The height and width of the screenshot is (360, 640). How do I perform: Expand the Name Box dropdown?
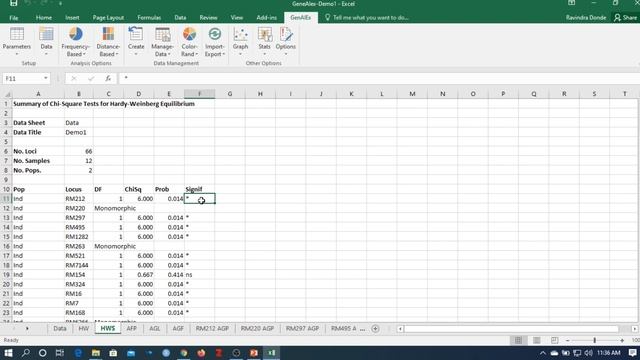(46, 78)
